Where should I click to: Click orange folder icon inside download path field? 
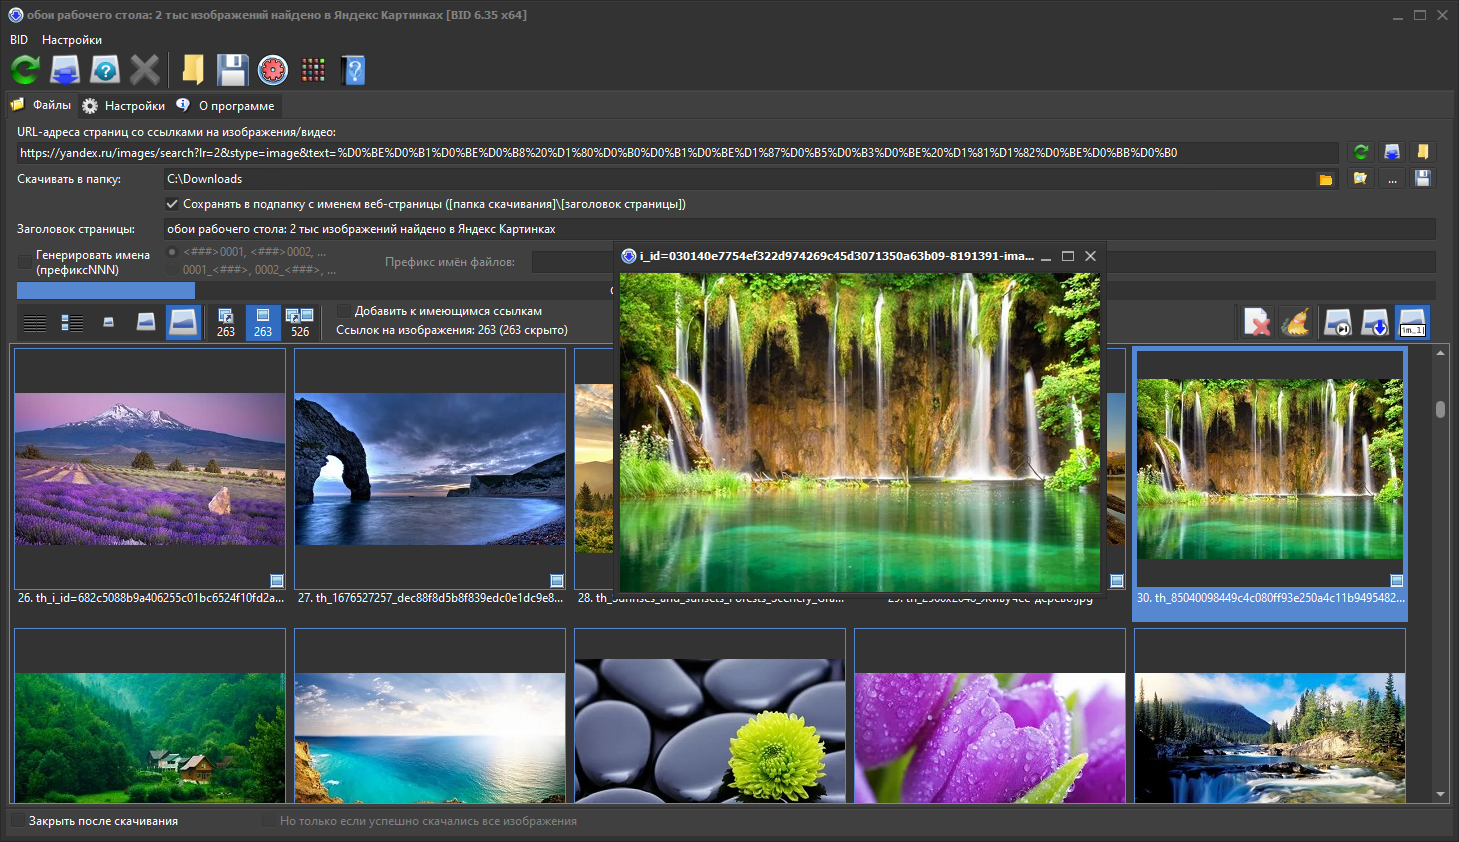[1325, 179]
